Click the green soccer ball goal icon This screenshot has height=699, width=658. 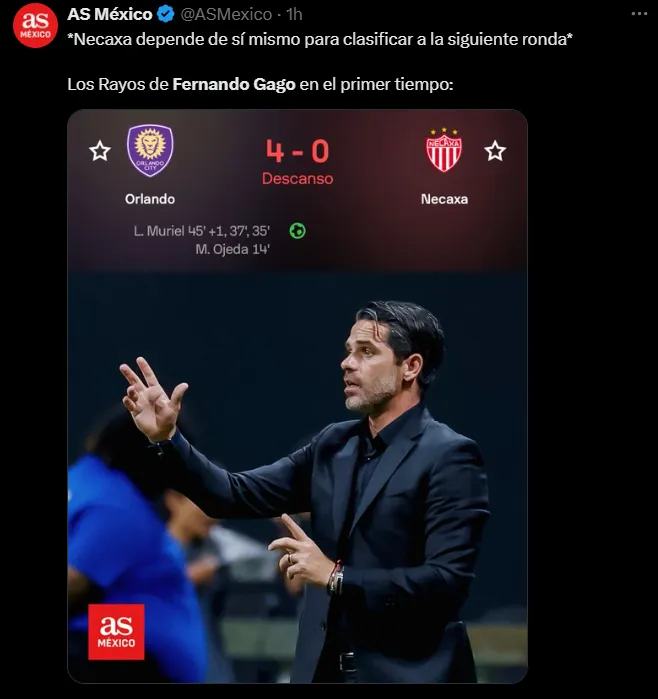(x=298, y=231)
